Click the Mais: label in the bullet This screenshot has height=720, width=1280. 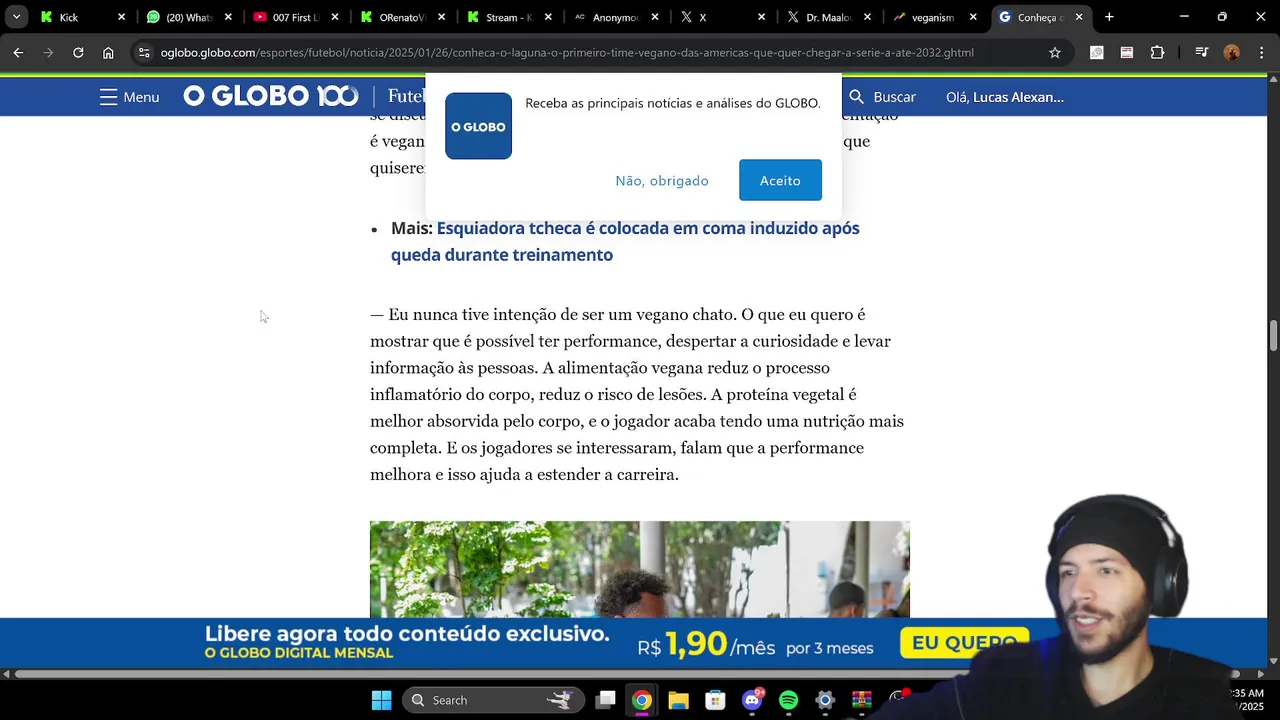point(411,228)
